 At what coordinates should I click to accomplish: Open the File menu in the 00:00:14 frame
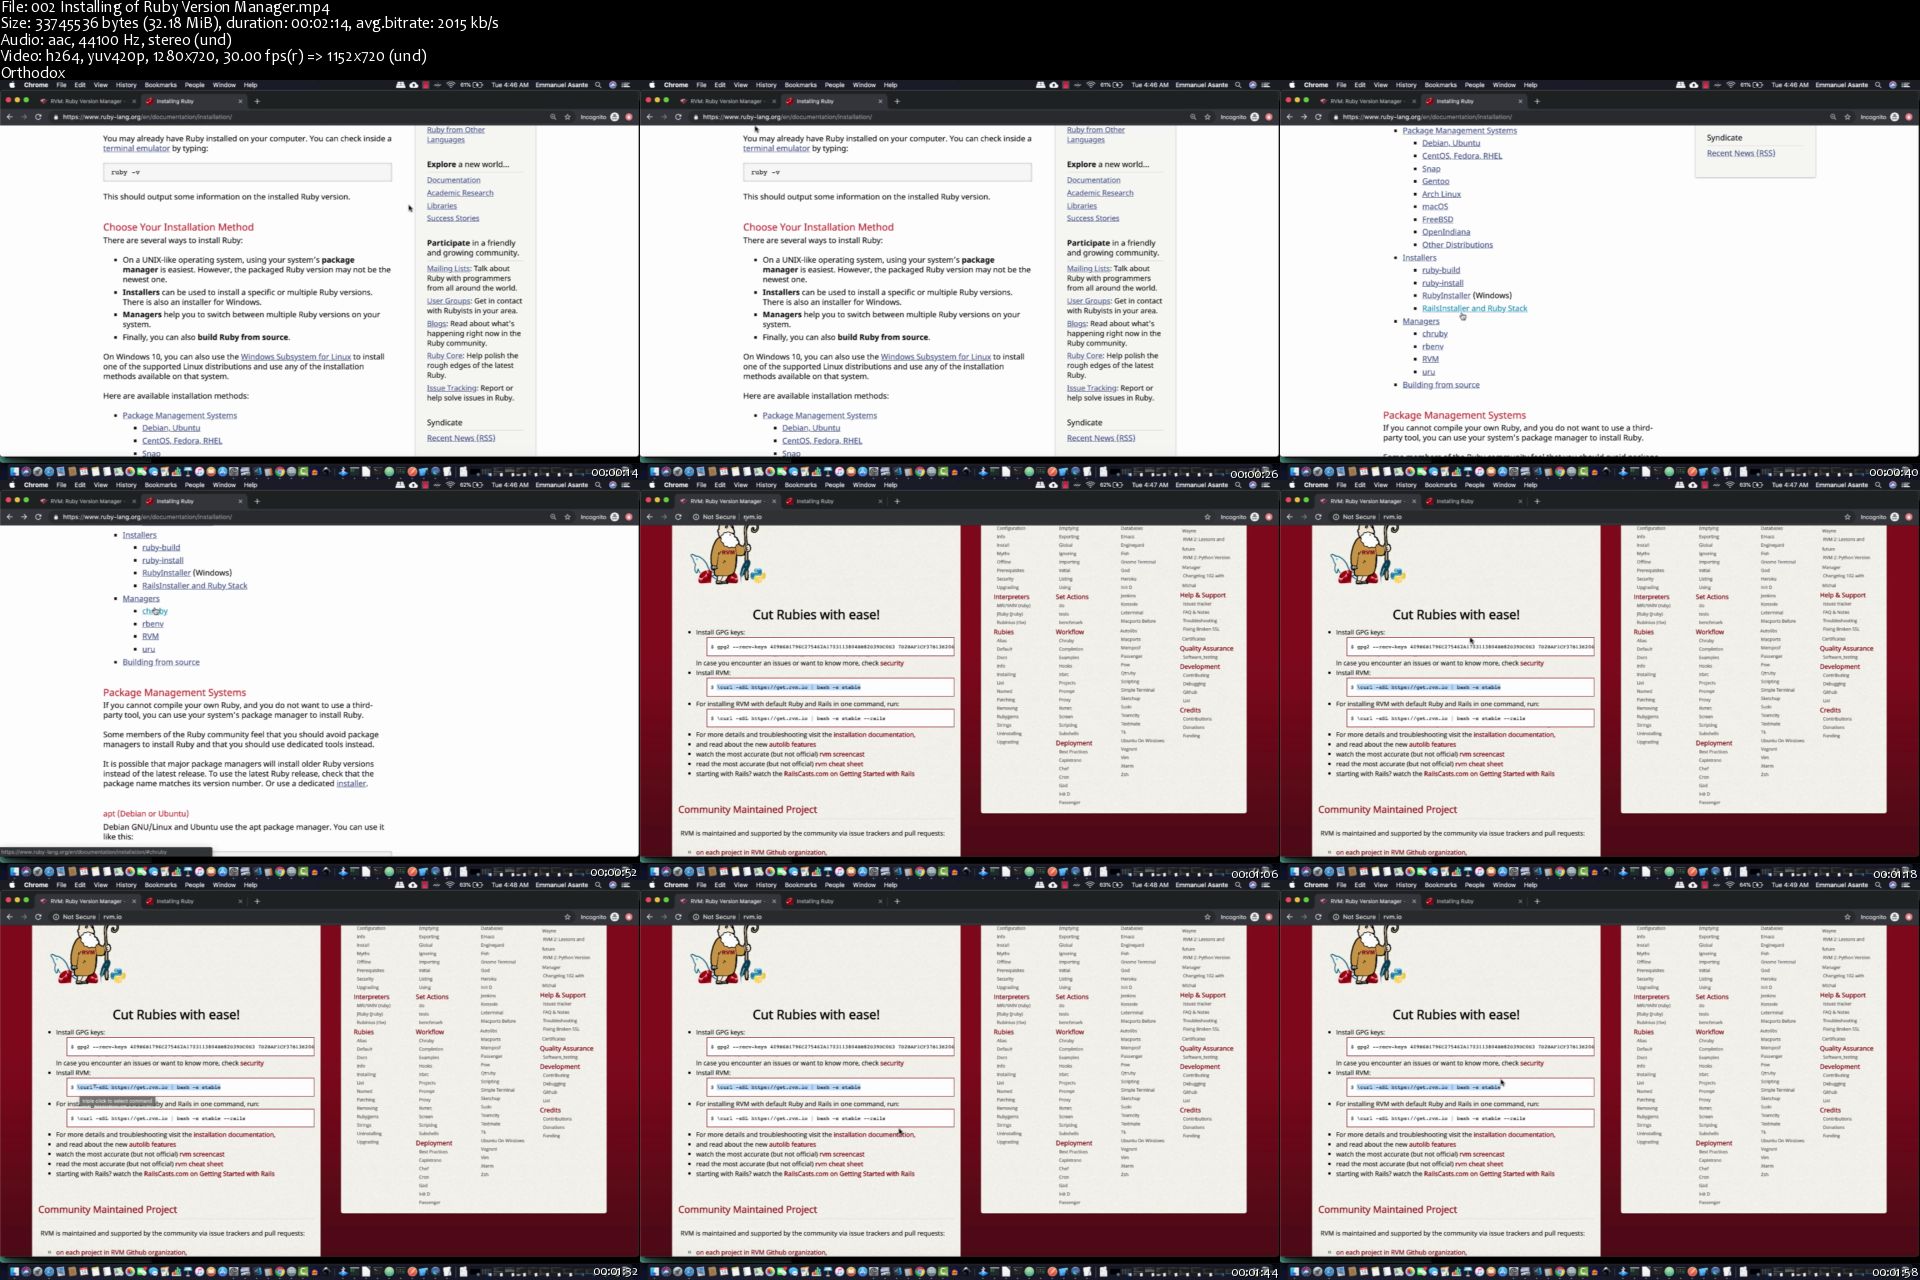[61, 85]
